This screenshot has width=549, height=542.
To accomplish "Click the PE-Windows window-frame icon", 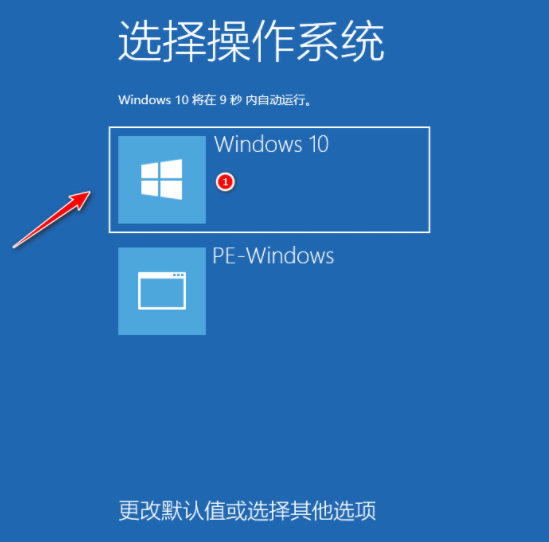I will pyautogui.click(x=162, y=291).
